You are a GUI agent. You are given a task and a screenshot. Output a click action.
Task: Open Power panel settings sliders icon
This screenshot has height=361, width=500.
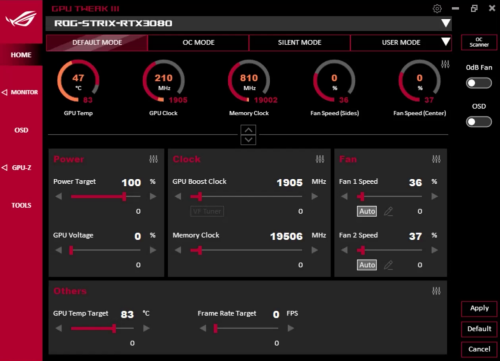pyautogui.click(x=153, y=159)
